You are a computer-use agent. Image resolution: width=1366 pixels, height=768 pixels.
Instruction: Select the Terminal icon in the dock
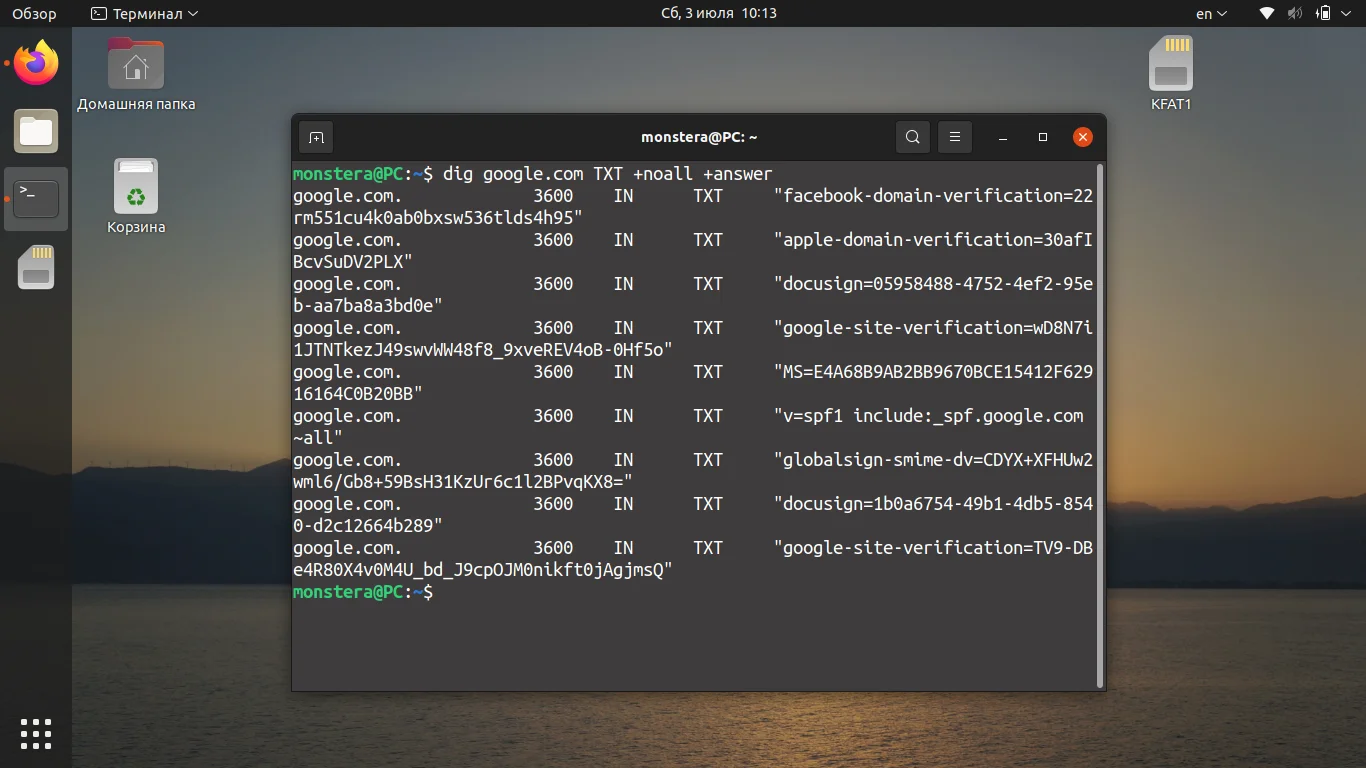pyautogui.click(x=36, y=198)
